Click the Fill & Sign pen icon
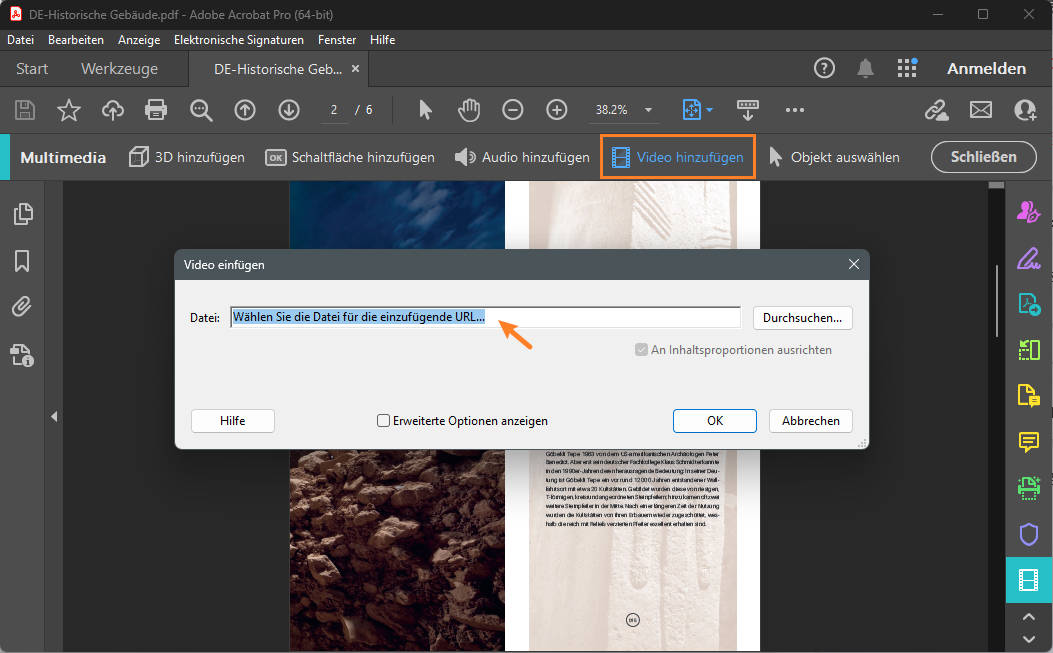The width and height of the screenshot is (1053, 653). (1028, 259)
